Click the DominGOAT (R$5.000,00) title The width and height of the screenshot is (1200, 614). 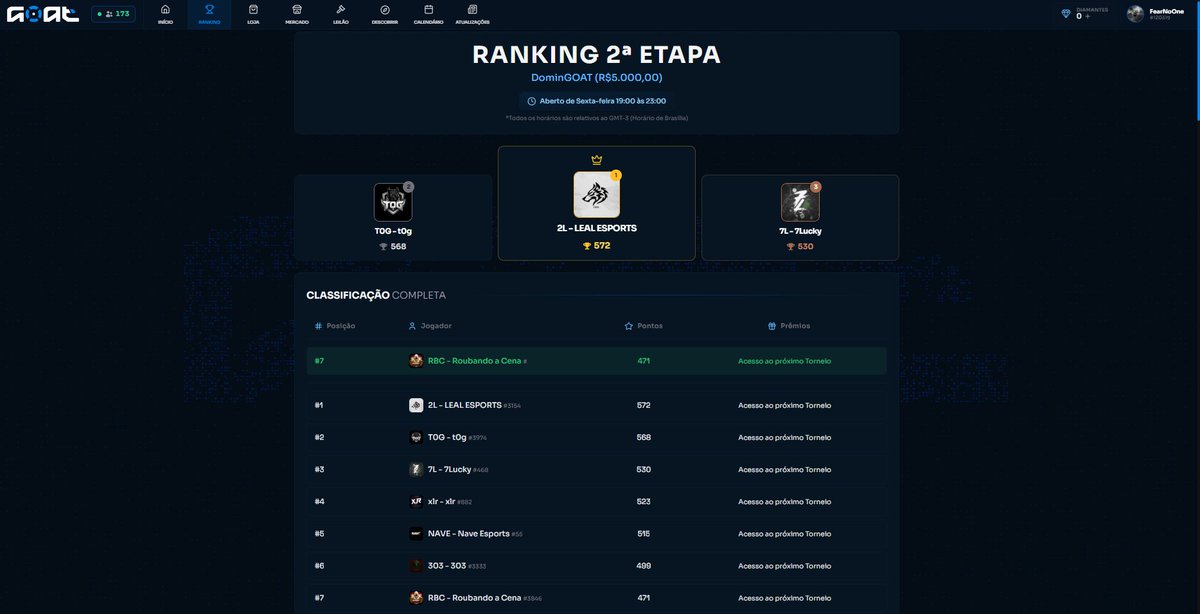(597, 77)
